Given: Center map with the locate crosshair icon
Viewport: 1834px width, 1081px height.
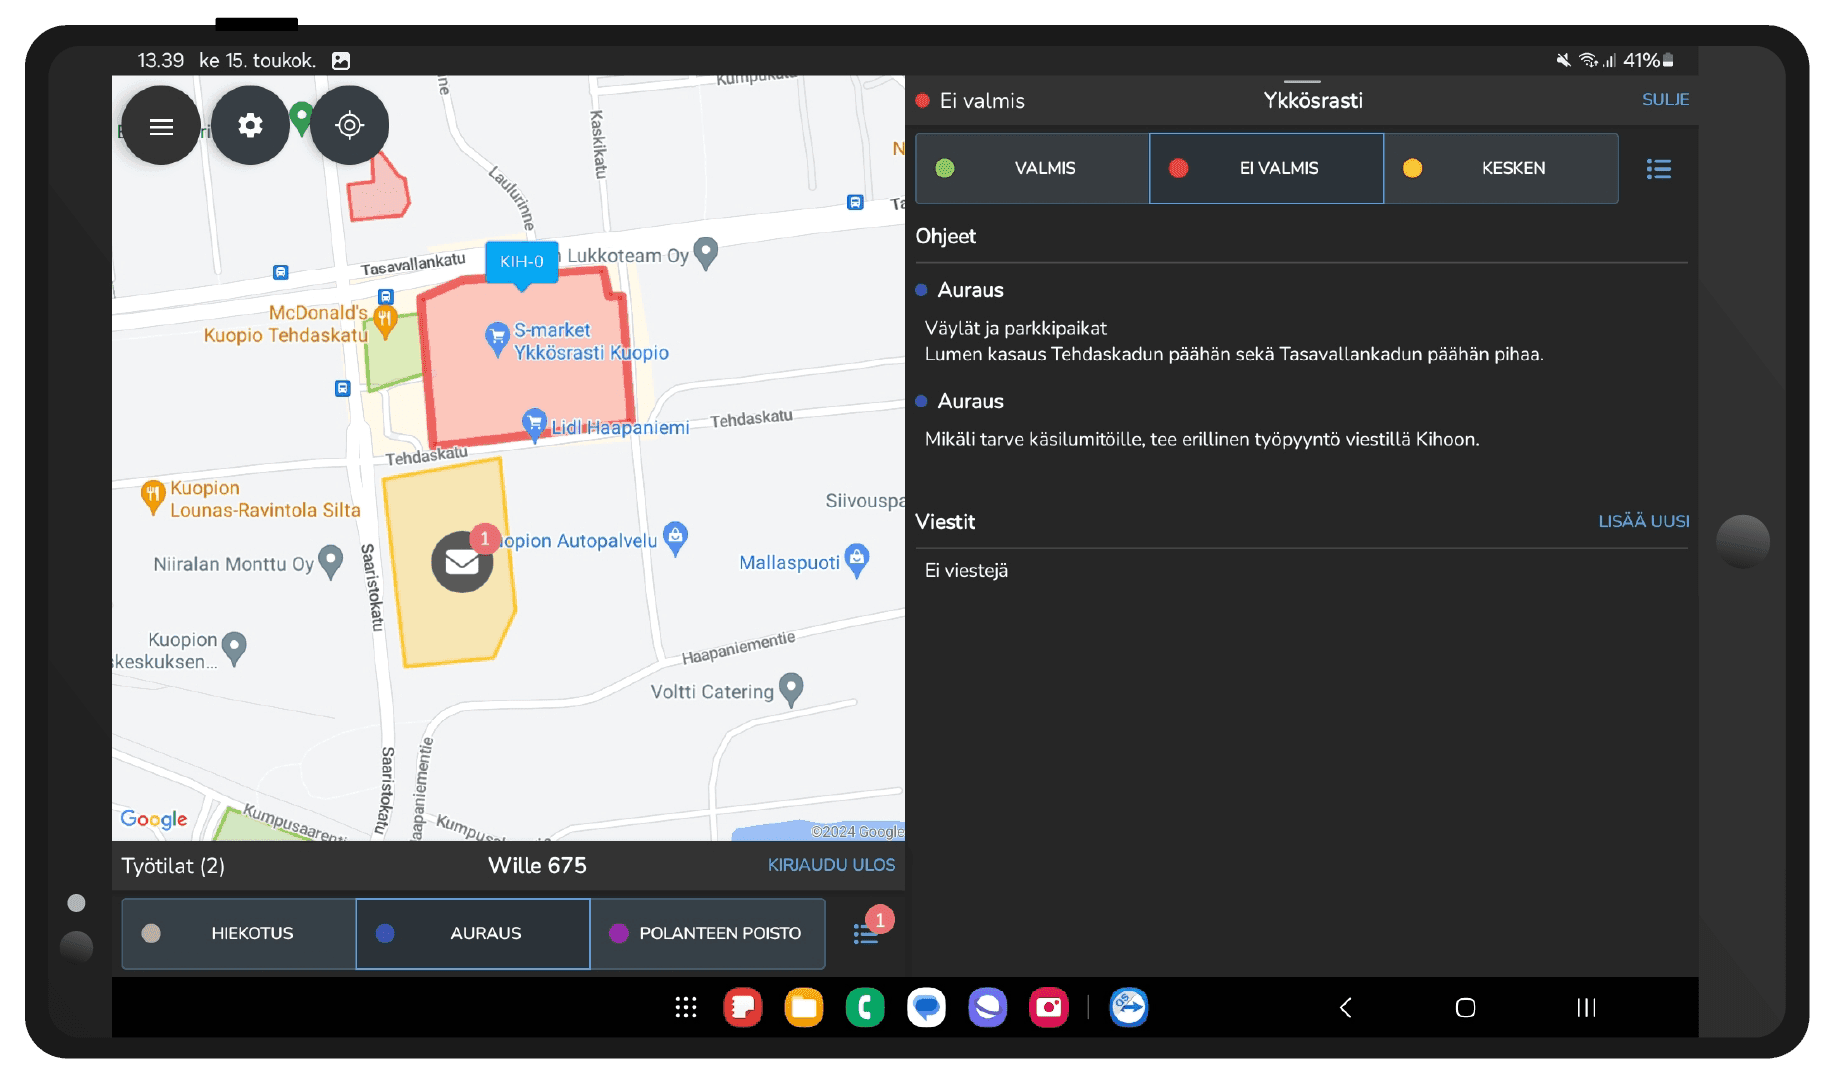Looking at the screenshot, I should (350, 125).
